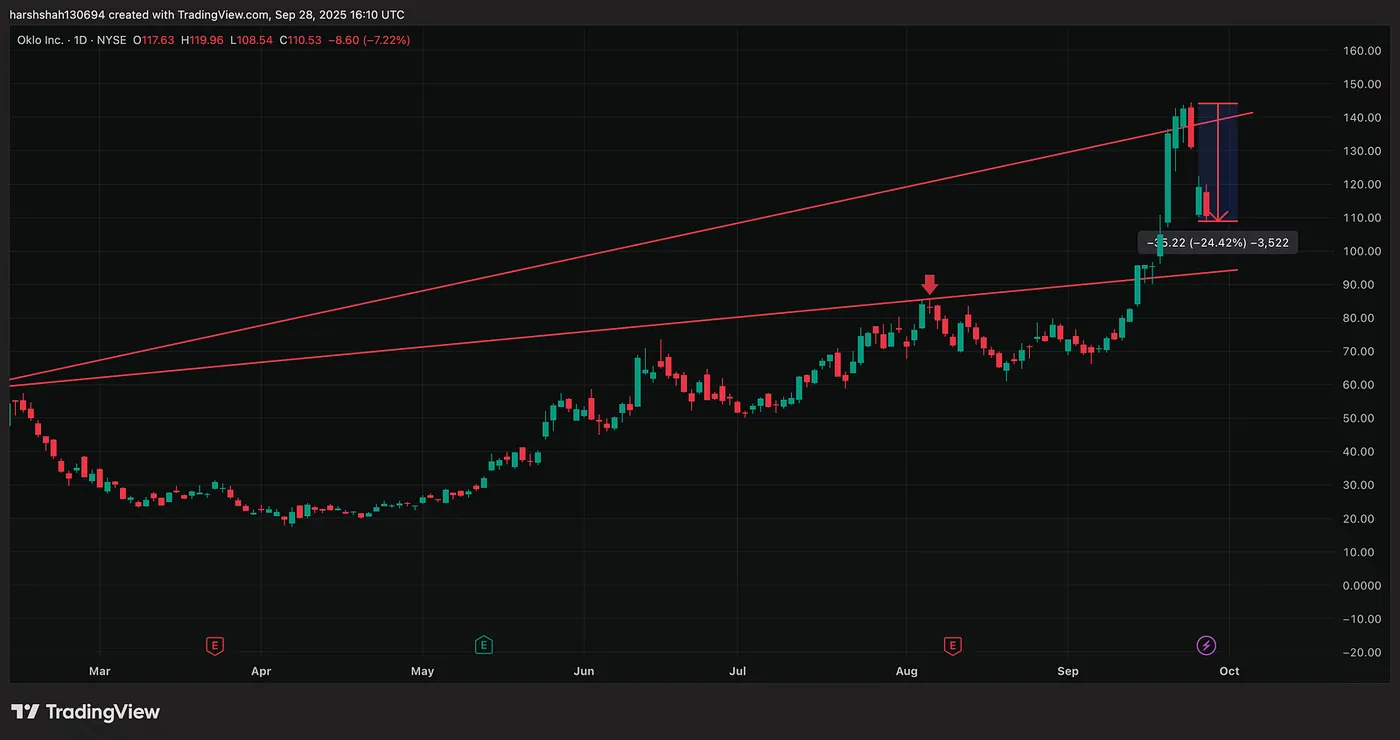Click the red earnings E icon near Mar
Image resolution: width=1400 pixels, height=740 pixels.
click(214, 645)
